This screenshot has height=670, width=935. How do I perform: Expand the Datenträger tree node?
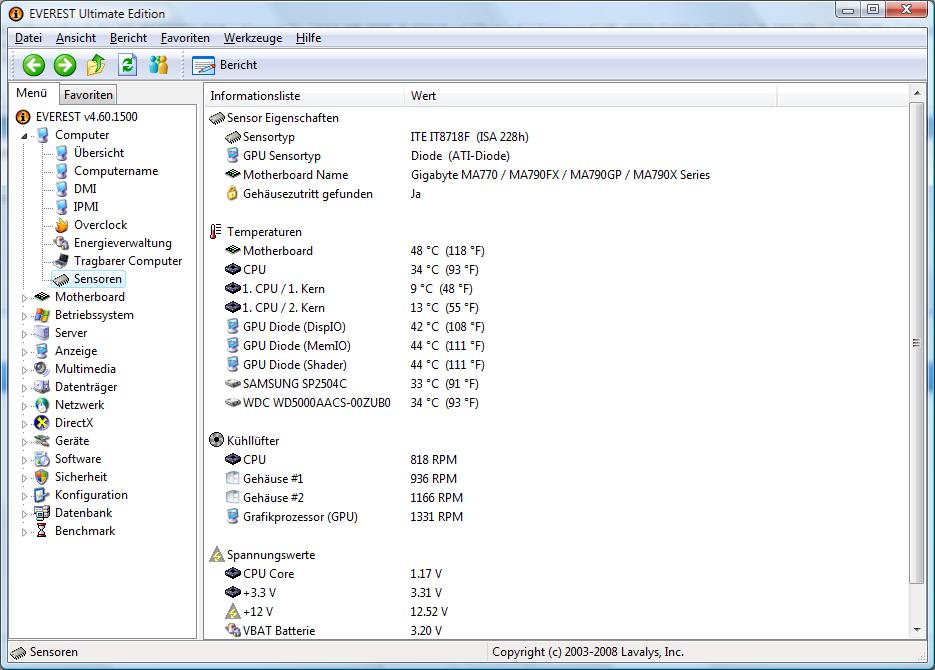(24, 387)
